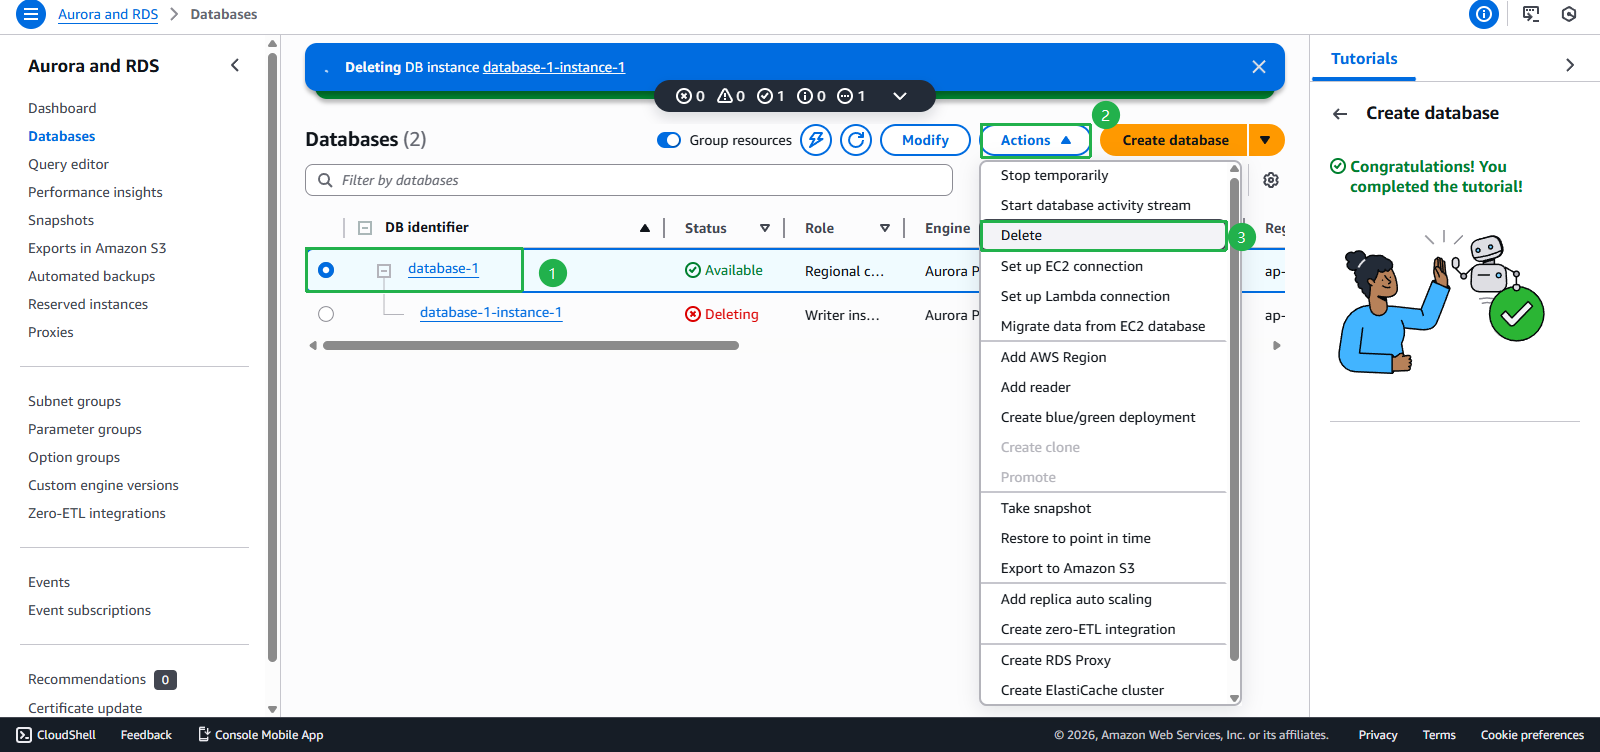Go back with Create database arrow
This screenshot has height=752, width=1600.
coord(1340,114)
